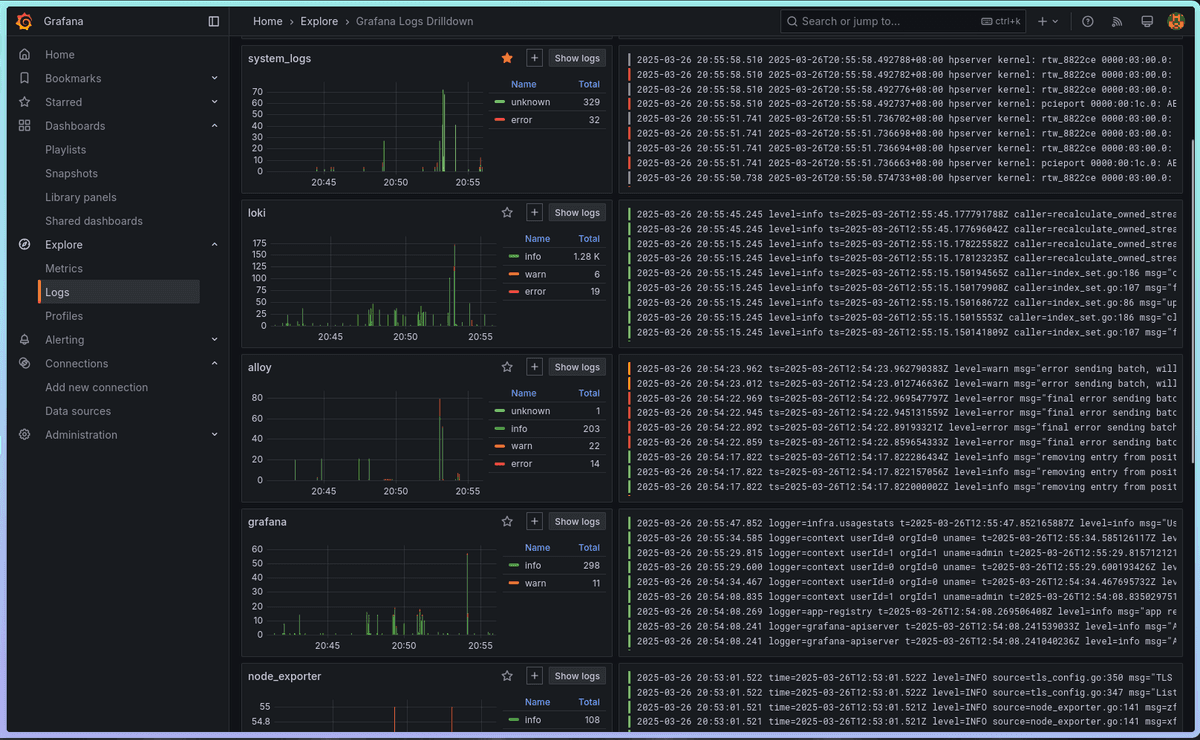The image size is (1200, 740).
Task: Show logs for system_logs
Action: tap(578, 58)
